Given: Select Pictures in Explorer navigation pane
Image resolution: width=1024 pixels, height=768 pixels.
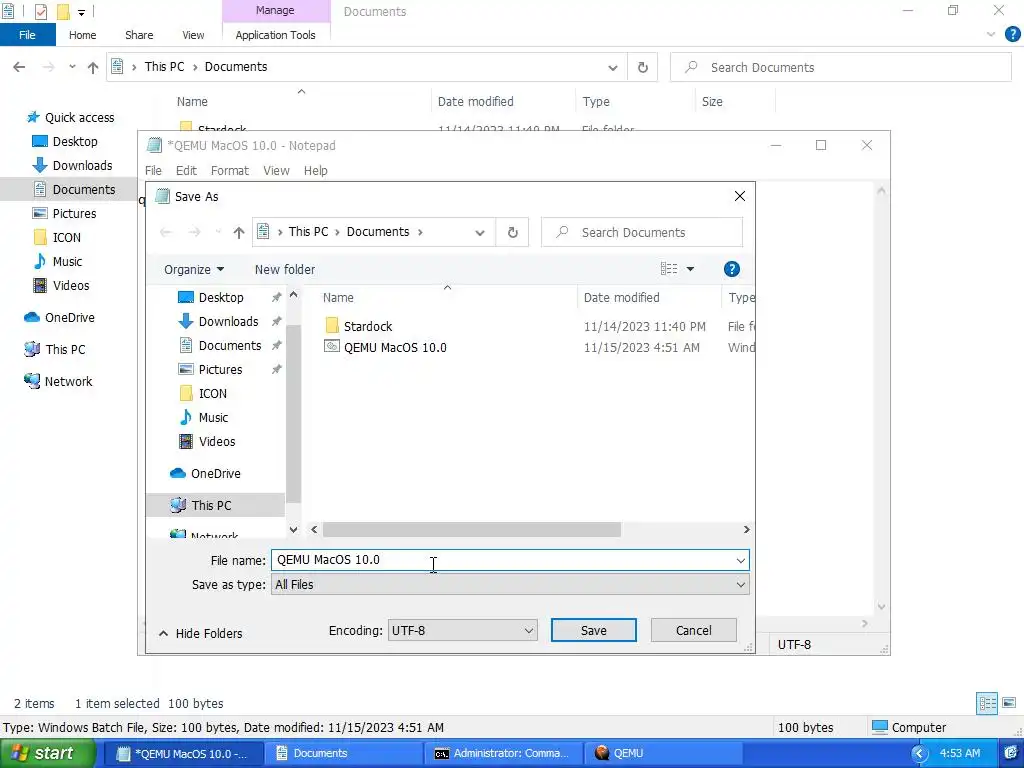Looking at the screenshot, I should tap(64, 214).
